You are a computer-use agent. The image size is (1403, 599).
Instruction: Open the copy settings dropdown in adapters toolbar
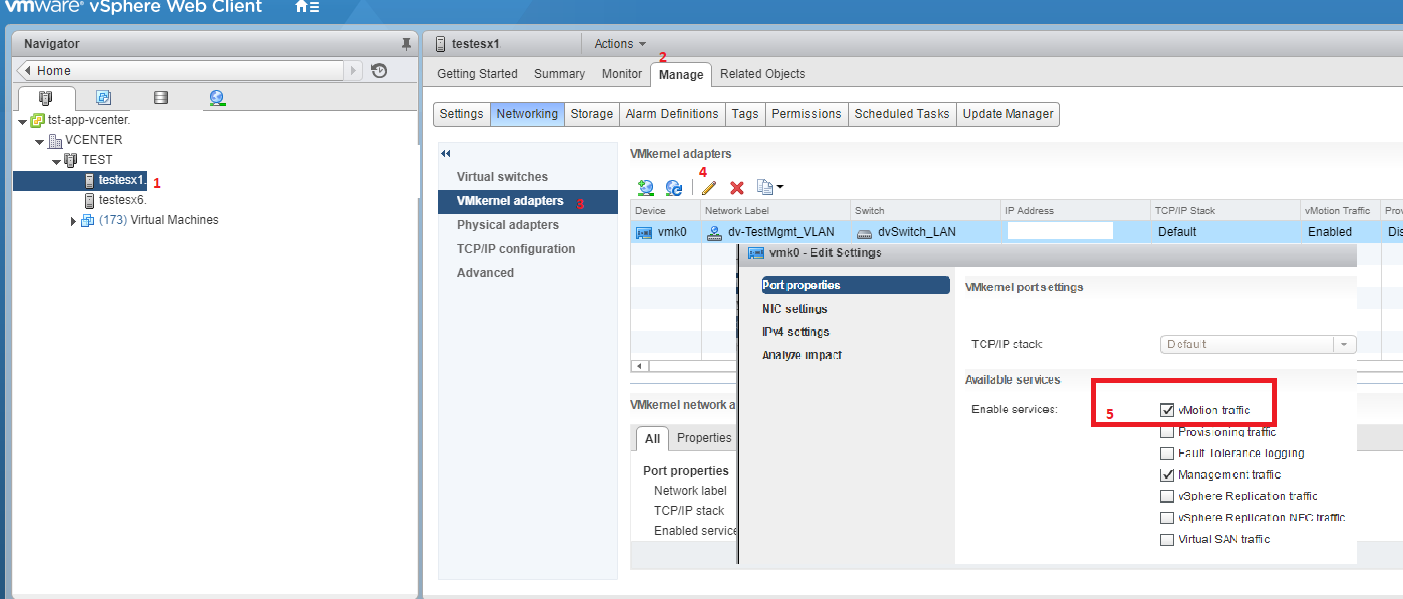click(x=770, y=187)
